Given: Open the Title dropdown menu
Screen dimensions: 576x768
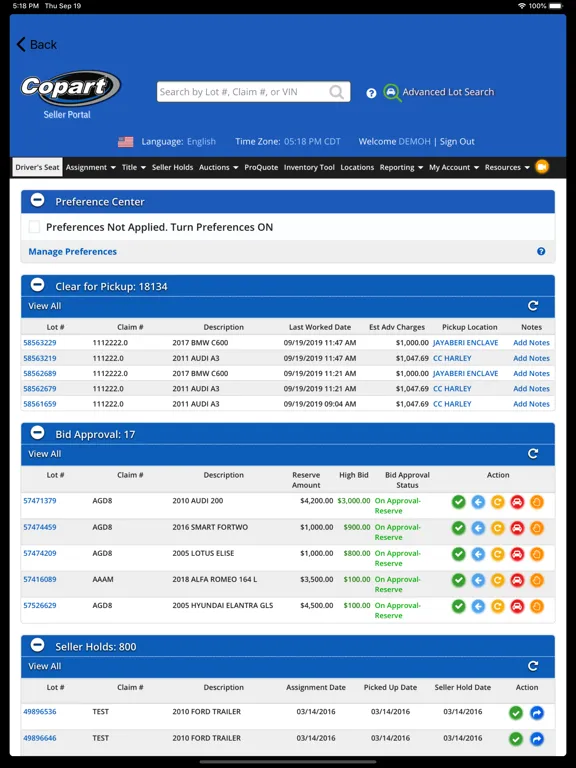Looking at the screenshot, I should [134, 168].
